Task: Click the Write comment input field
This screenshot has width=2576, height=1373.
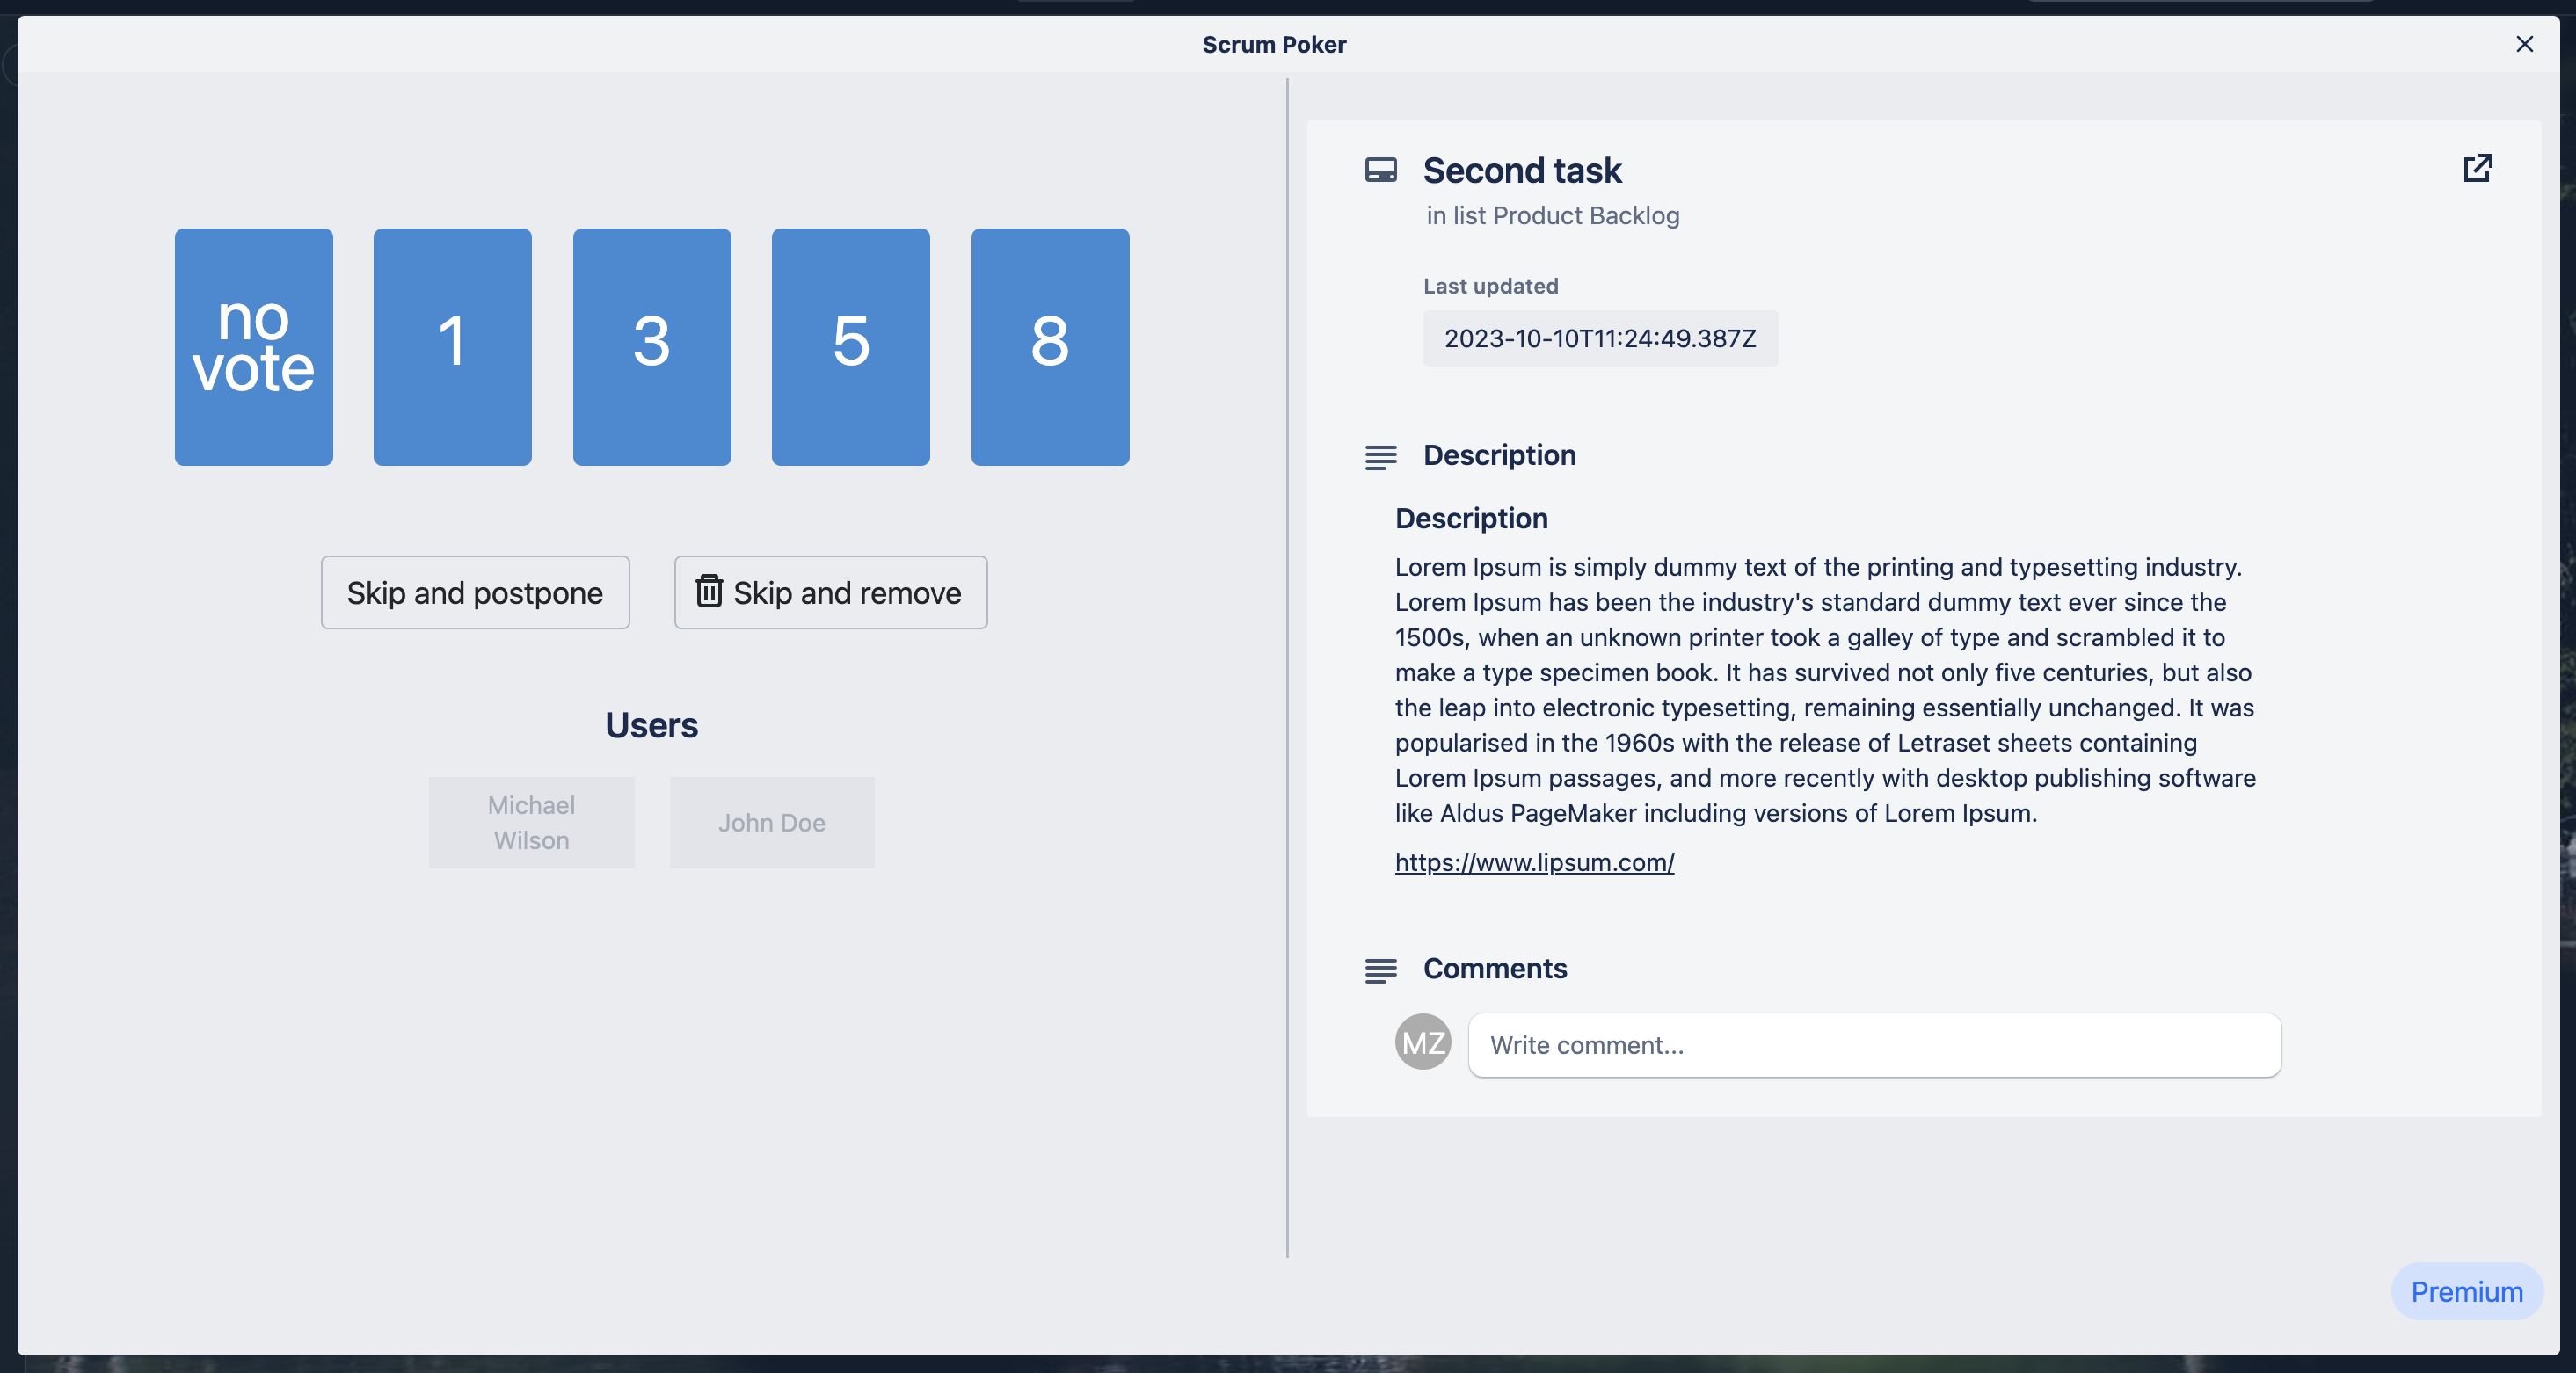Action: (x=1873, y=1045)
